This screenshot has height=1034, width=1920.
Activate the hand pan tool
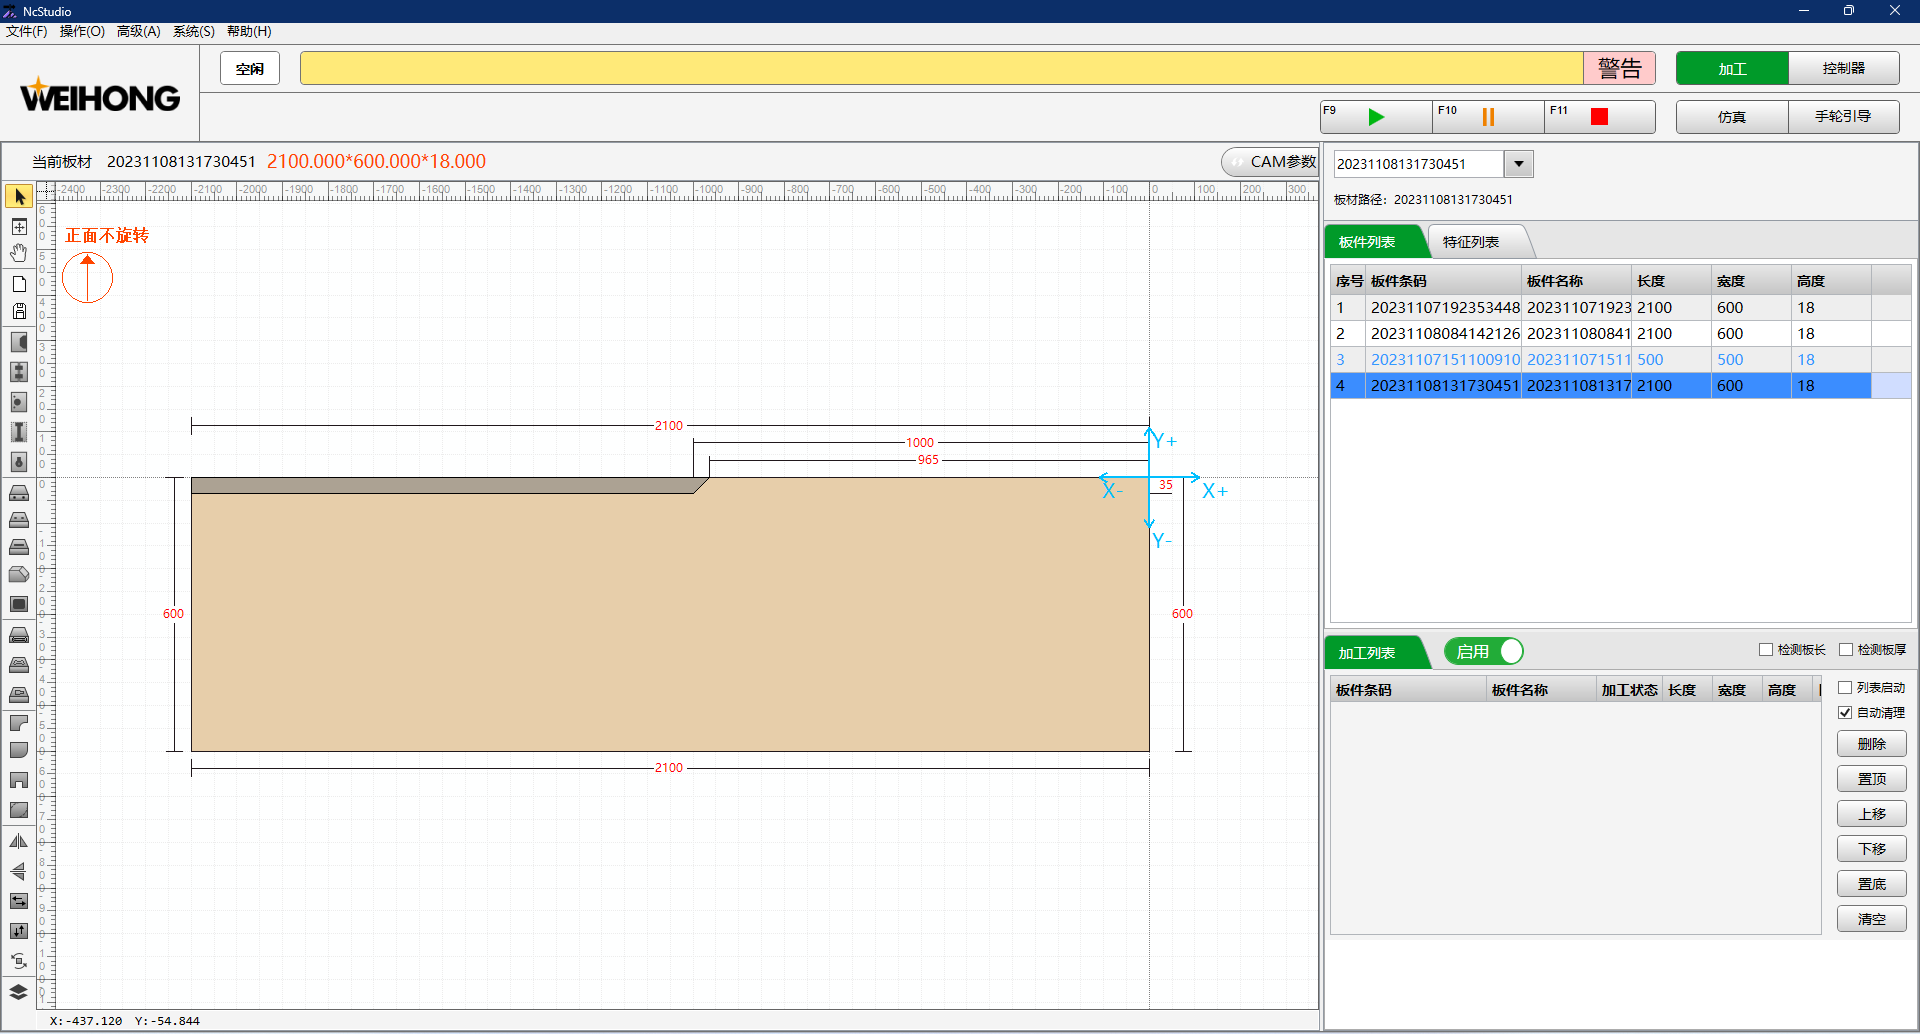pos(19,253)
